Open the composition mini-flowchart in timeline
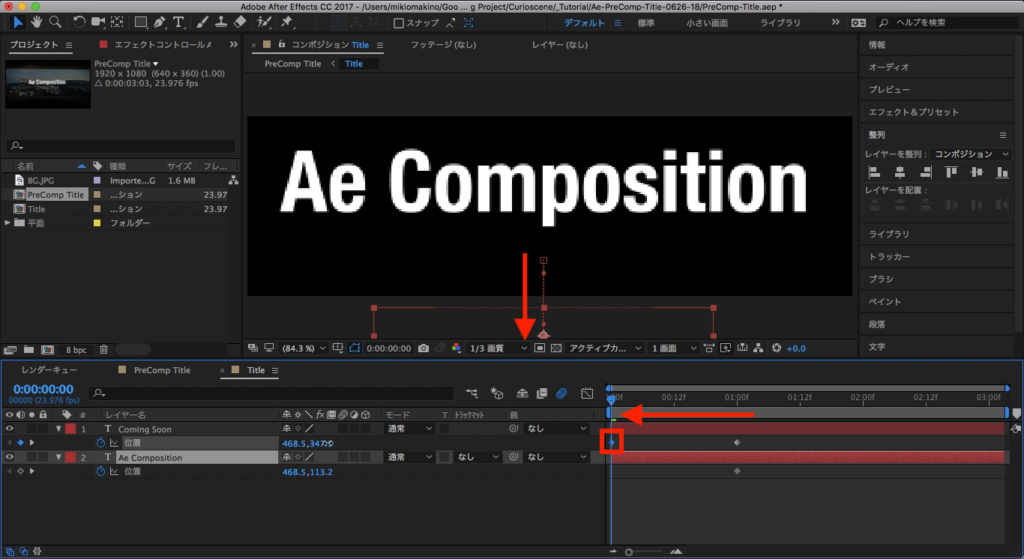Viewport: 1024px width, 559px height. pos(472,393)
